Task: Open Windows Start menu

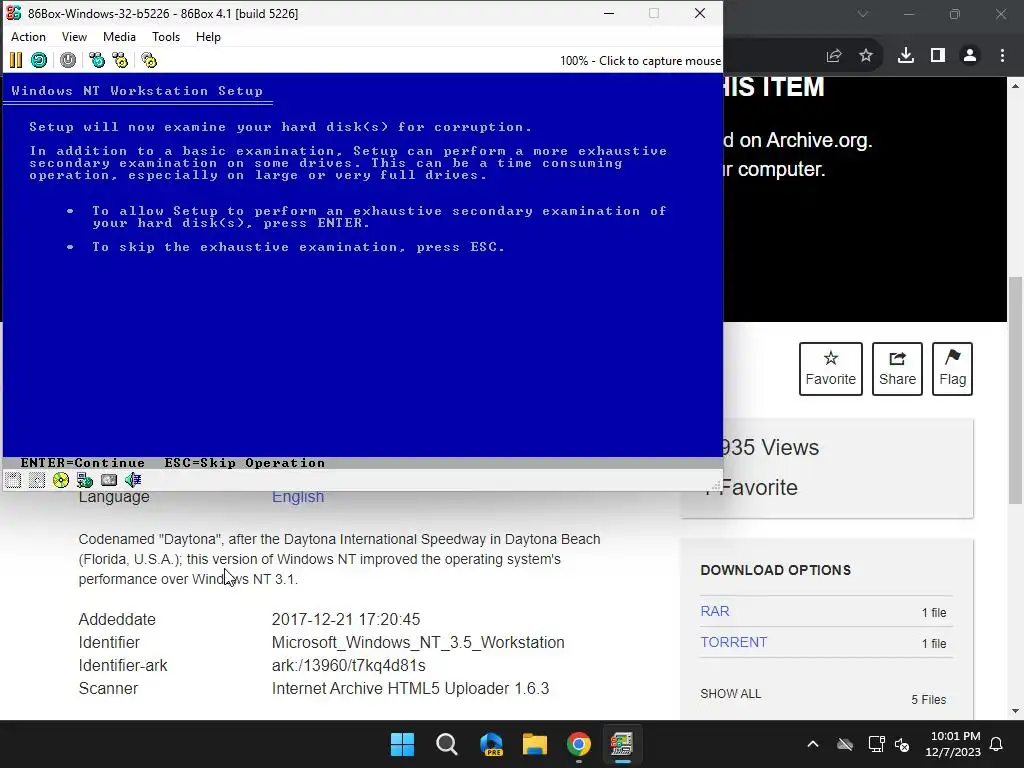Action: 402,744
